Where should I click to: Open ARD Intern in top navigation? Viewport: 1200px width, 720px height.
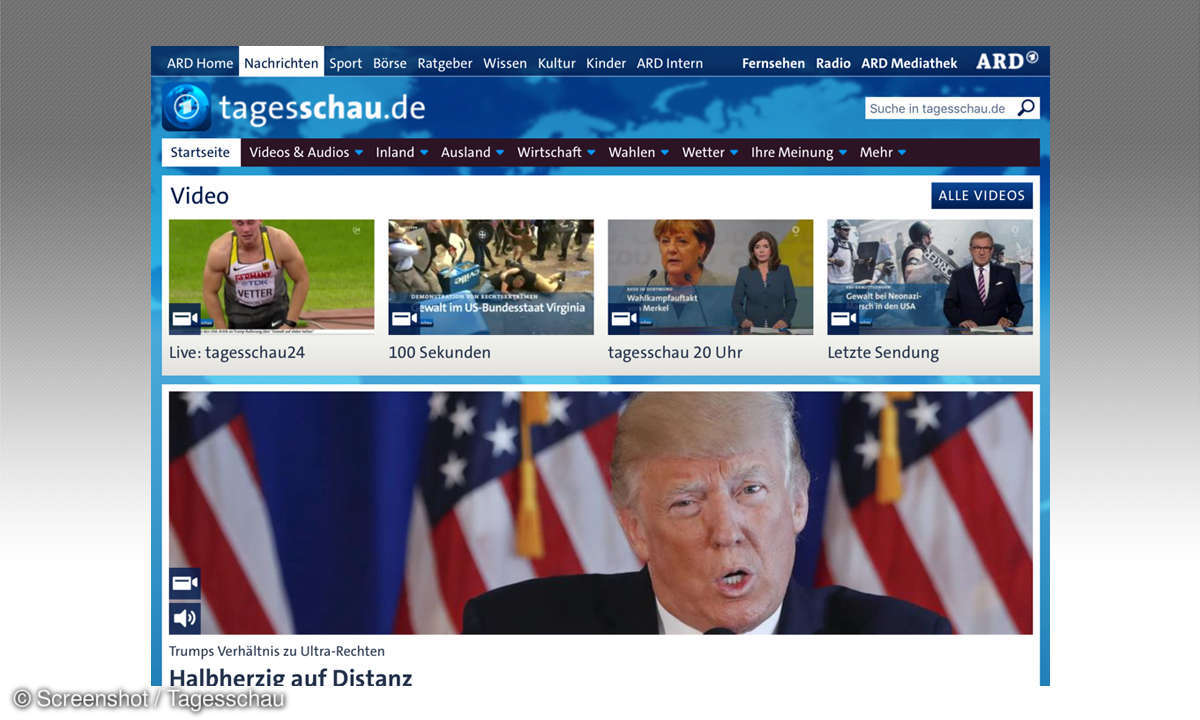pyautogui.click(x=670, y=63)
